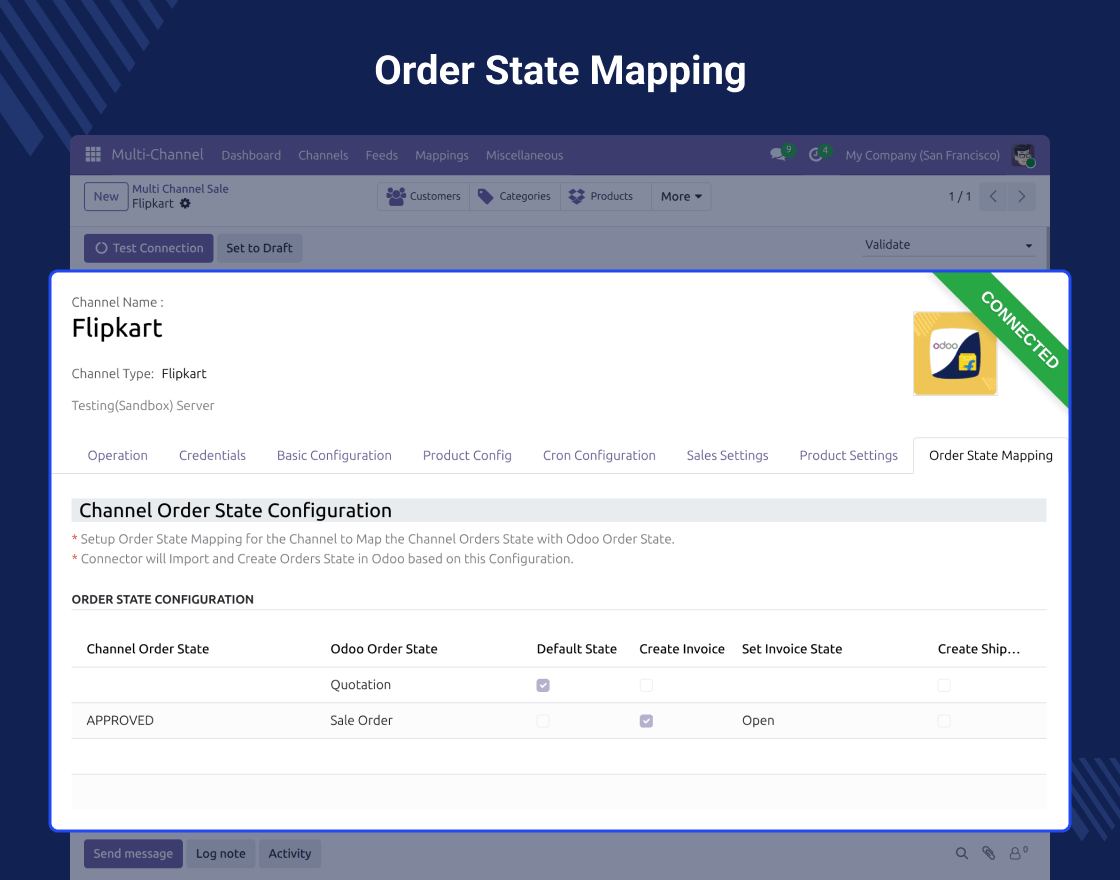Open Categories stat button
The height and width of the screenshot is (880, 1120).
click(x=515, y=196)
